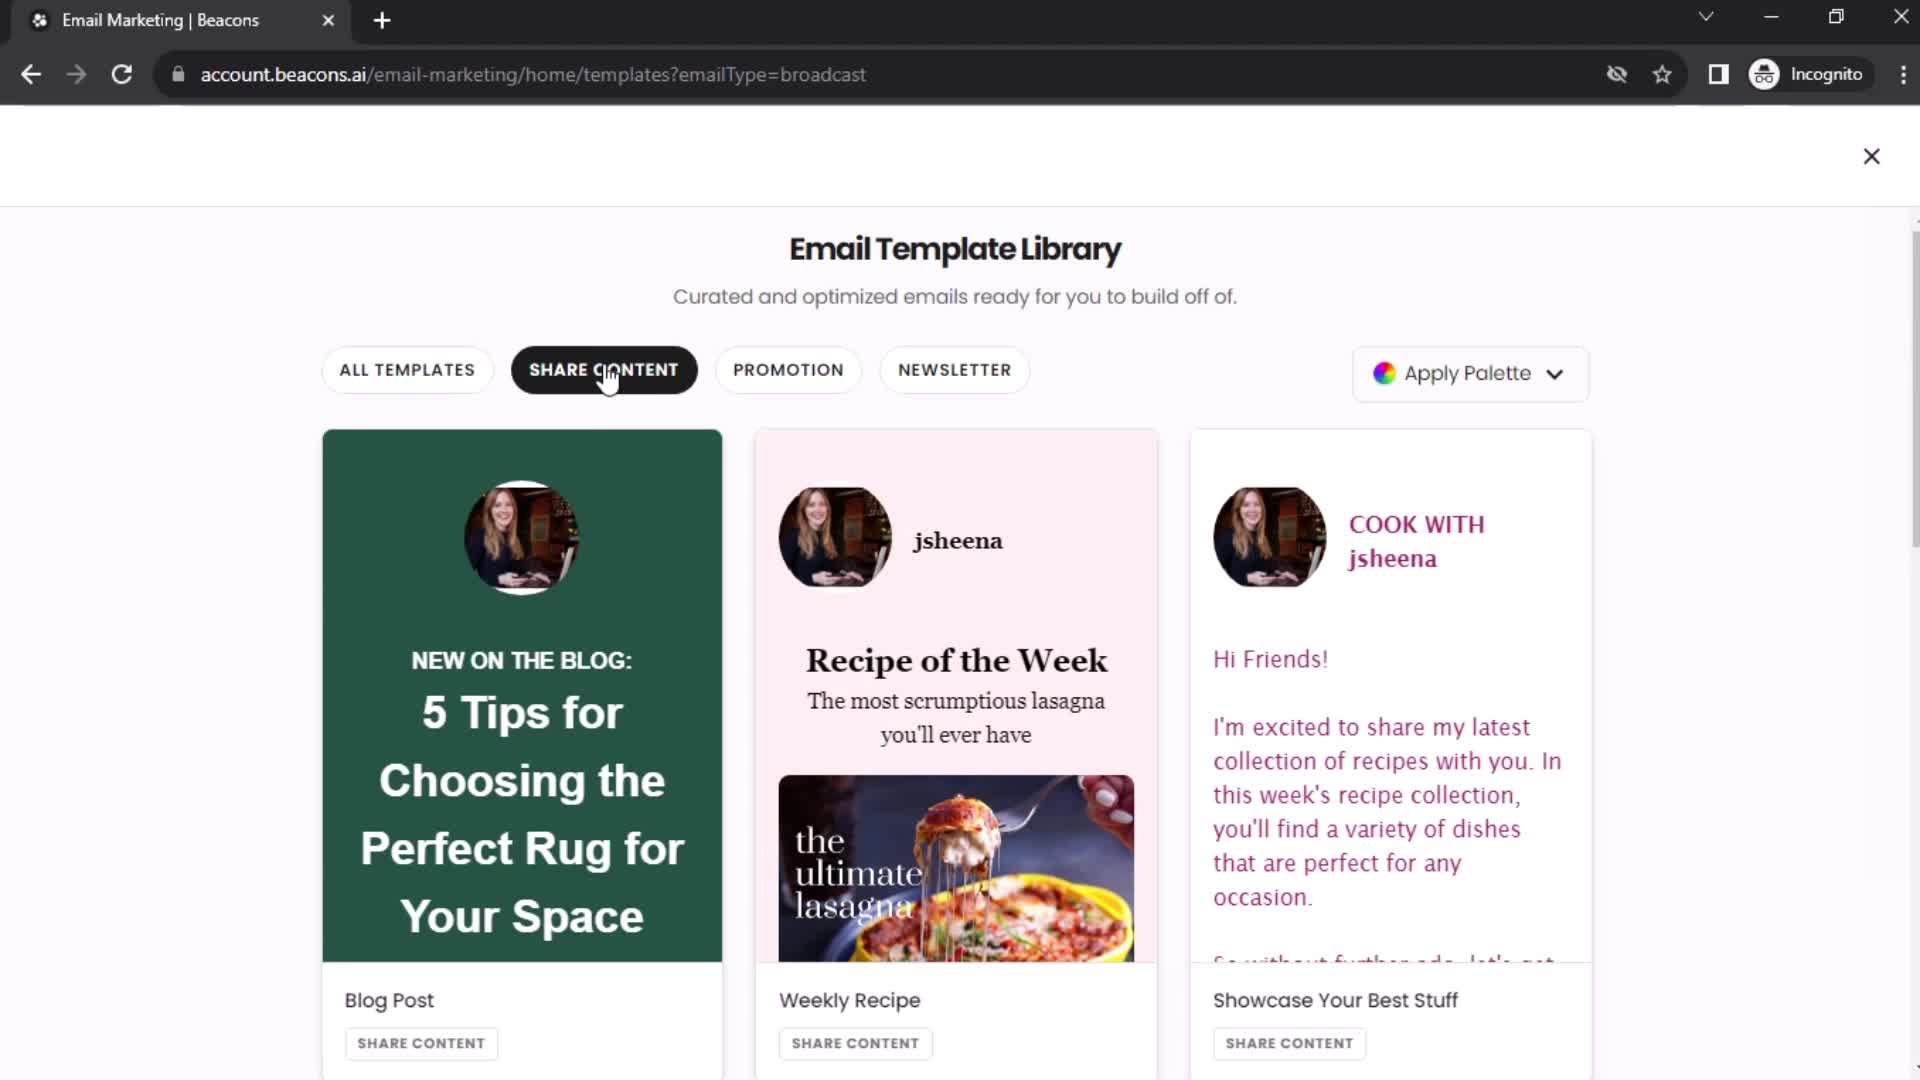Screen dimensions: 1920x1080
Task: Click SHARE CONTENT button under Blog Post
Action: [422, 1043]
